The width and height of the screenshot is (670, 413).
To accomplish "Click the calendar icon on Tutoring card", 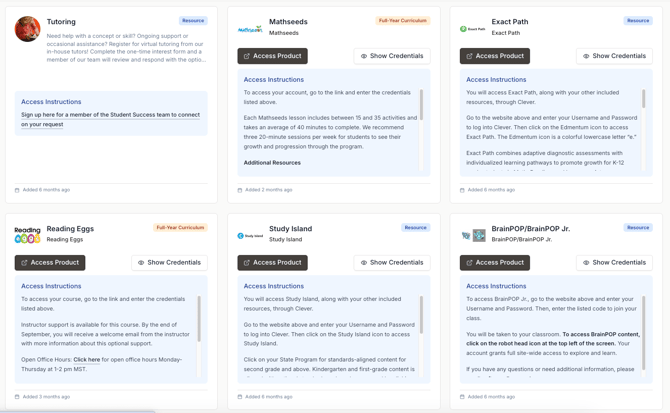I will pyautogui.click(x=17, y=190).
